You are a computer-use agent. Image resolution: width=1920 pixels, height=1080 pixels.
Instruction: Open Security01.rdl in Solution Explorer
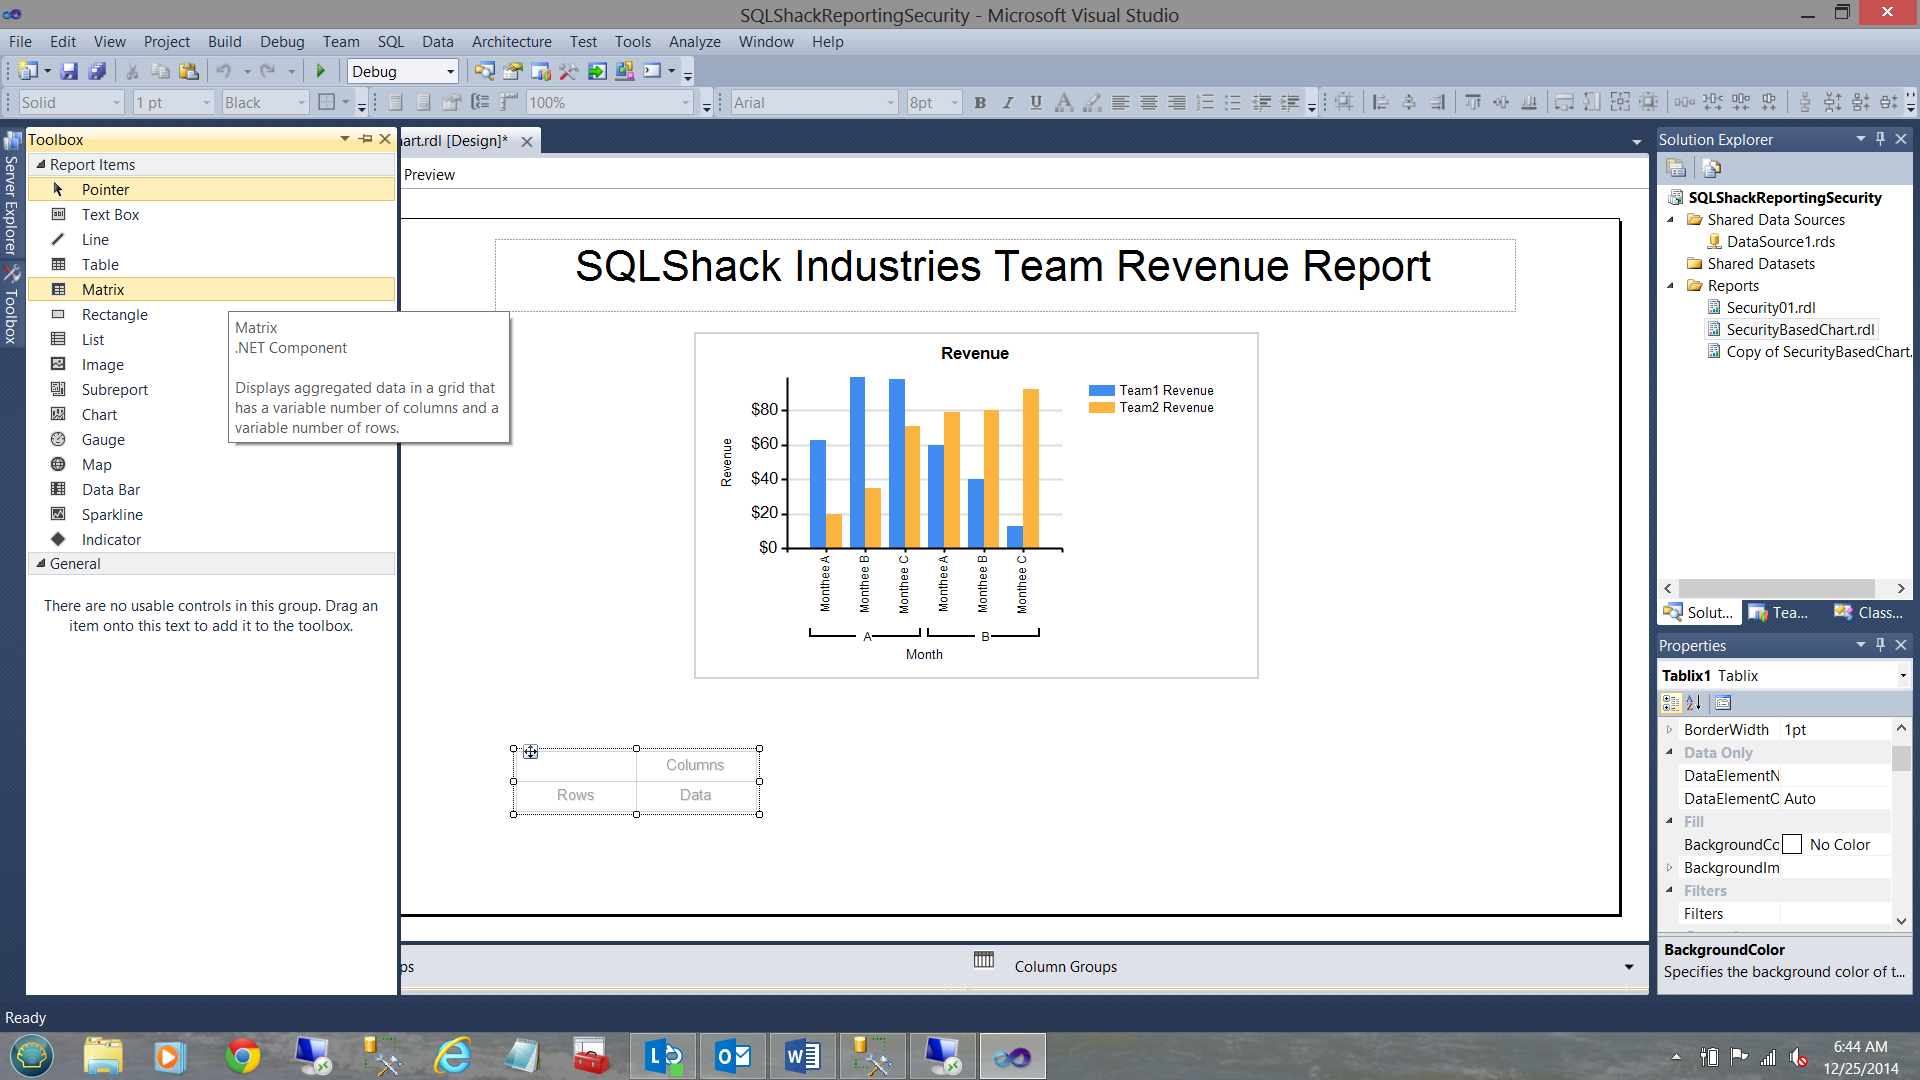(x=1770, y=308)
